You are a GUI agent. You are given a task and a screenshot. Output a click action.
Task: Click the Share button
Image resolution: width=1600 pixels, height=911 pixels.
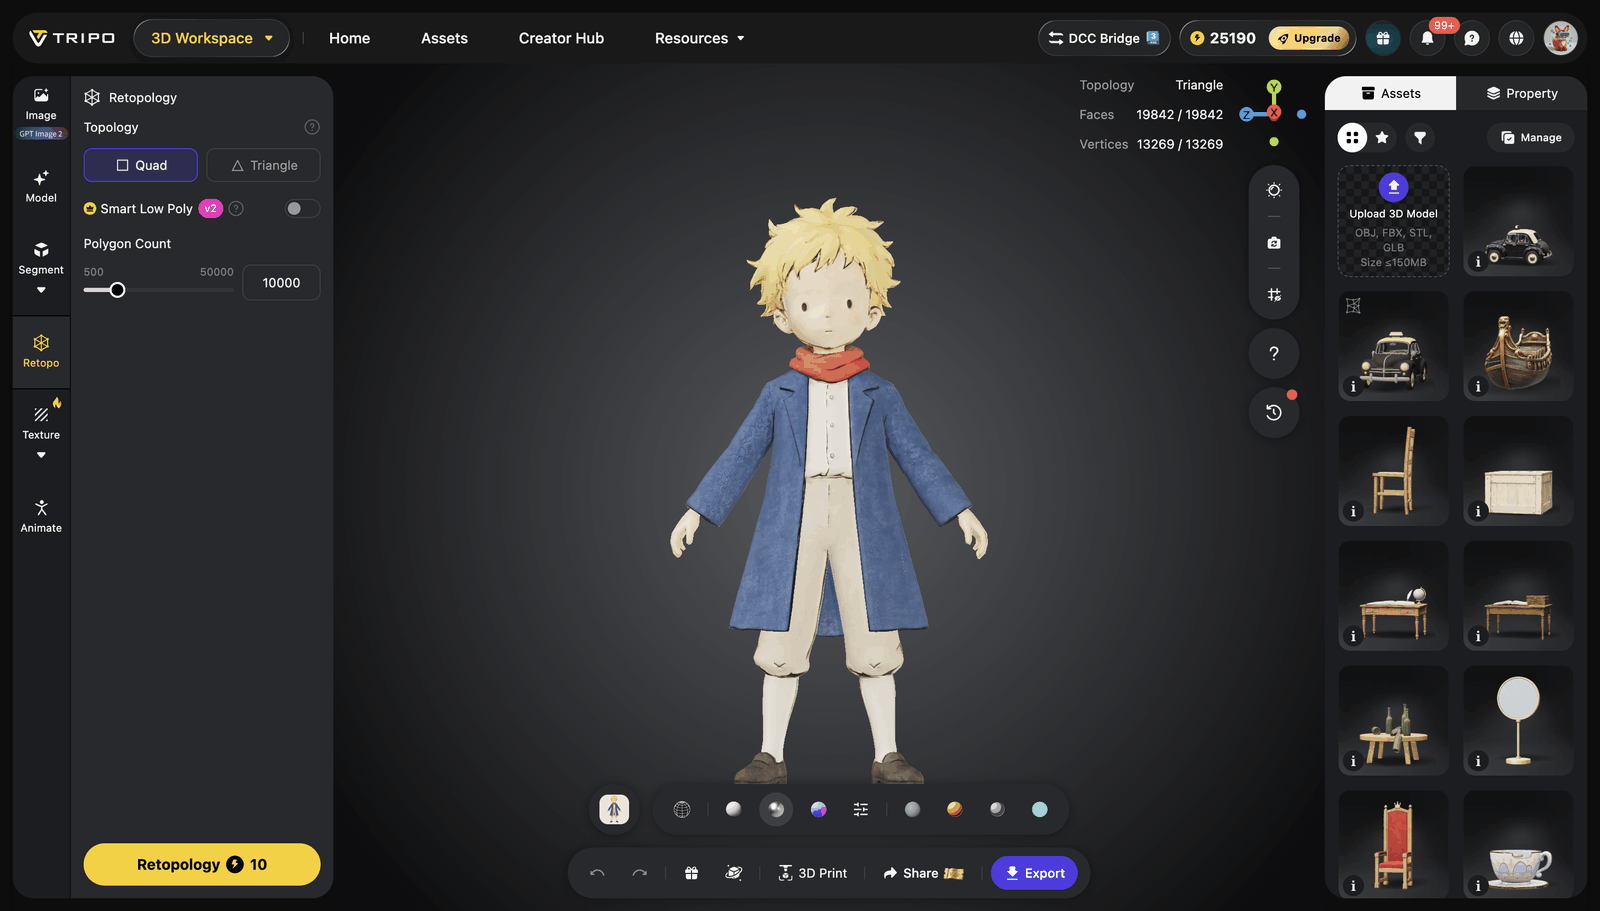pos(923,873)
